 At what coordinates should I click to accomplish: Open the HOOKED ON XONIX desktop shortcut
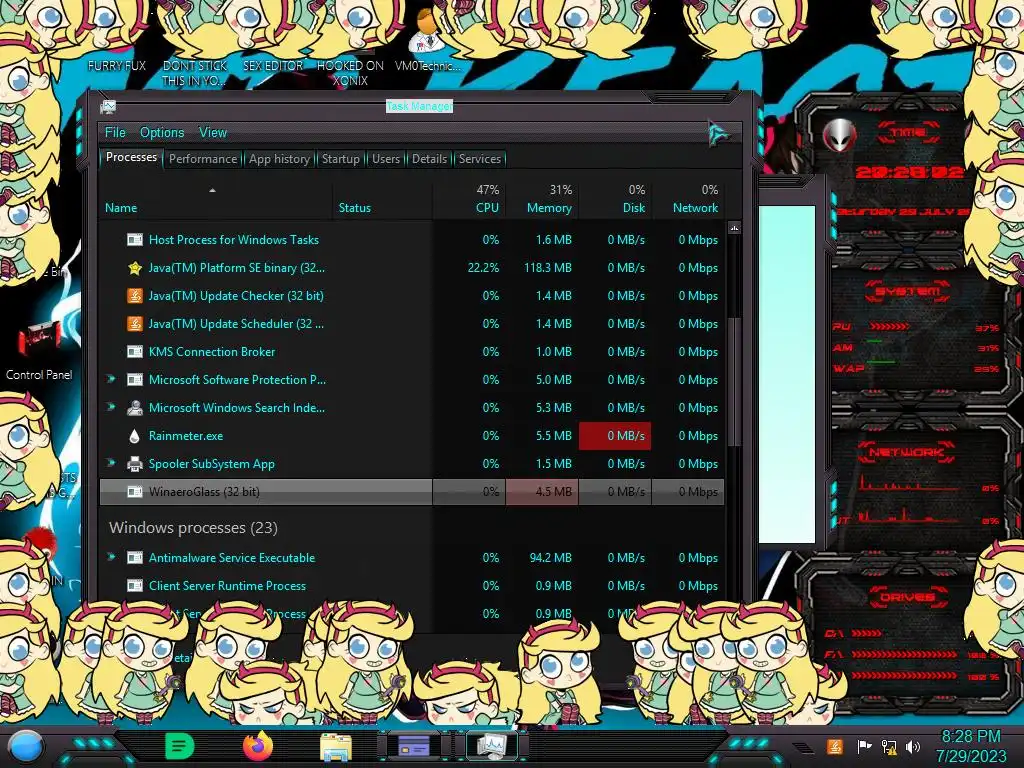(350, 72)
